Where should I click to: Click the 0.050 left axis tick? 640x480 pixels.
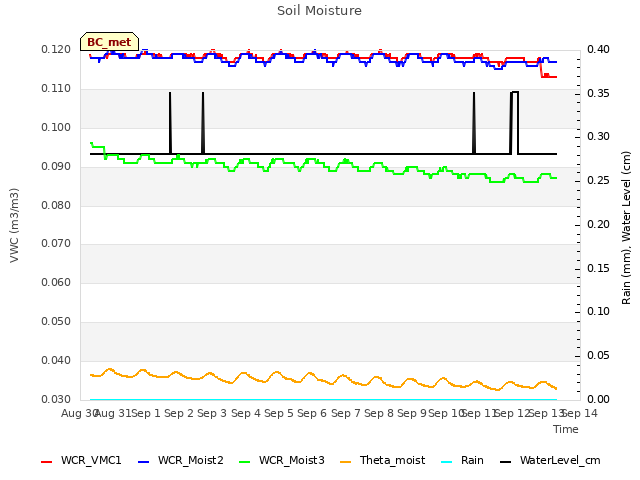point(56,322)
